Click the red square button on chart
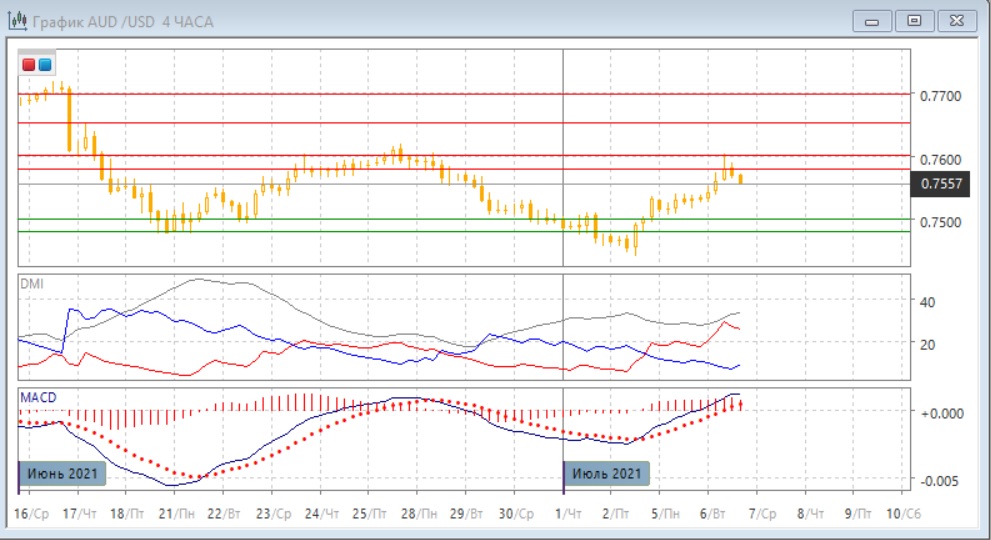 [x=29, y=64]
